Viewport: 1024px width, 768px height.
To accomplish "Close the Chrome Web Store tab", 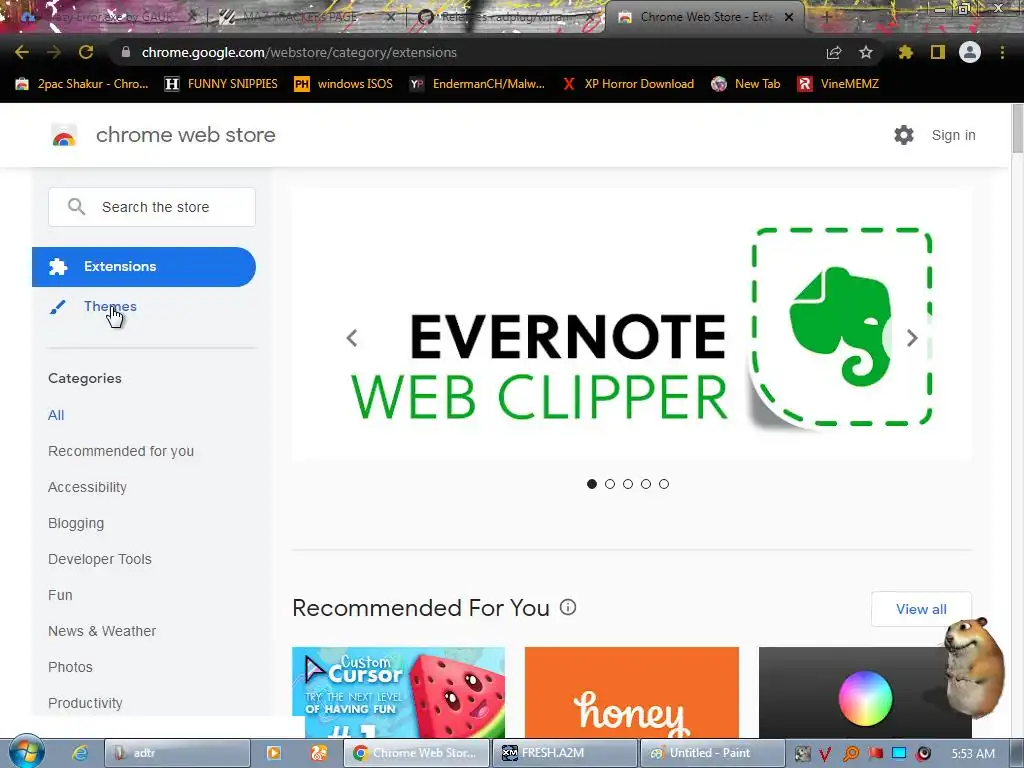I will [x=789, y=17].
